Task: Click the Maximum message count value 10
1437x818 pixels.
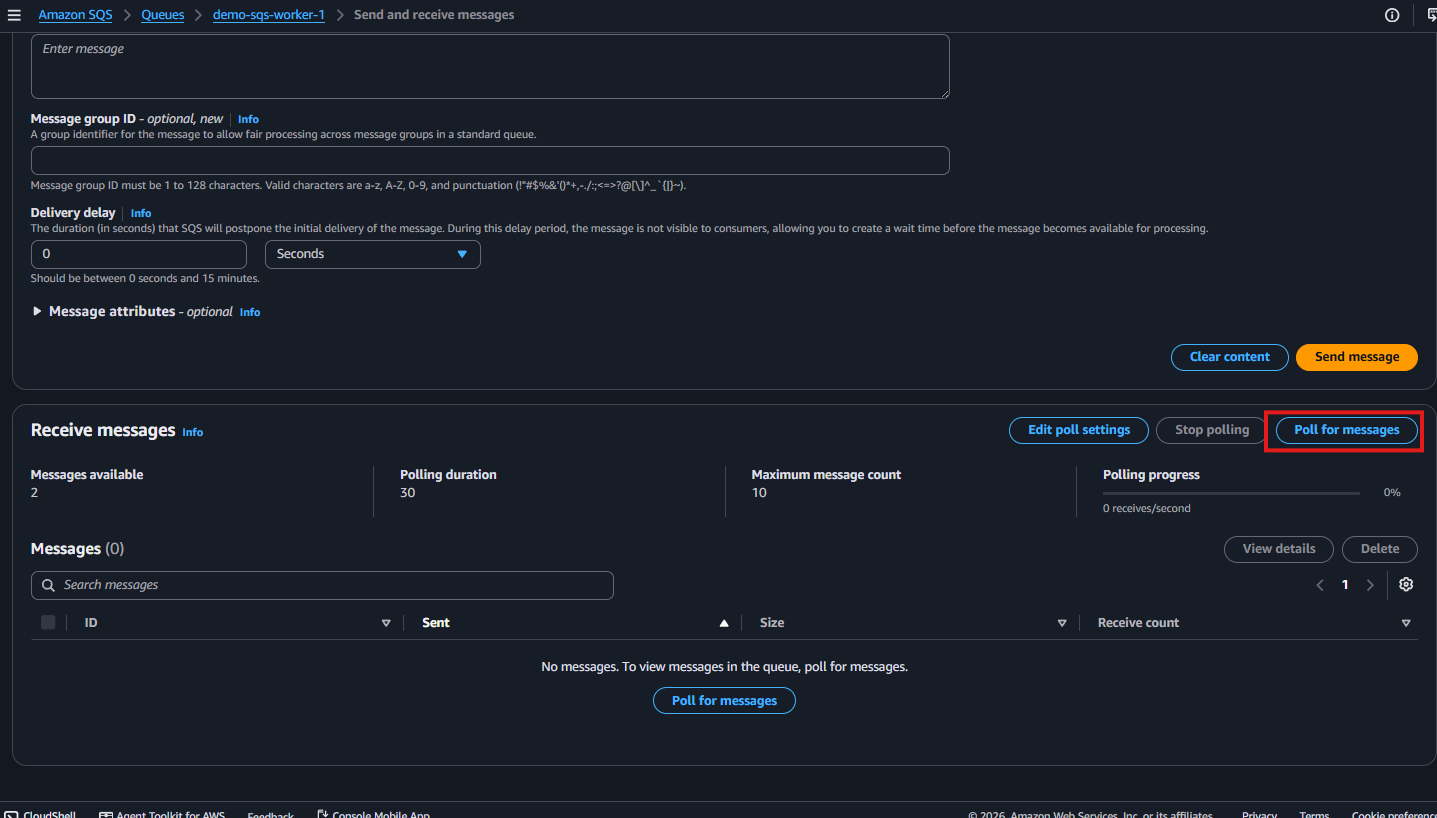Action: (x=759, y=493)
